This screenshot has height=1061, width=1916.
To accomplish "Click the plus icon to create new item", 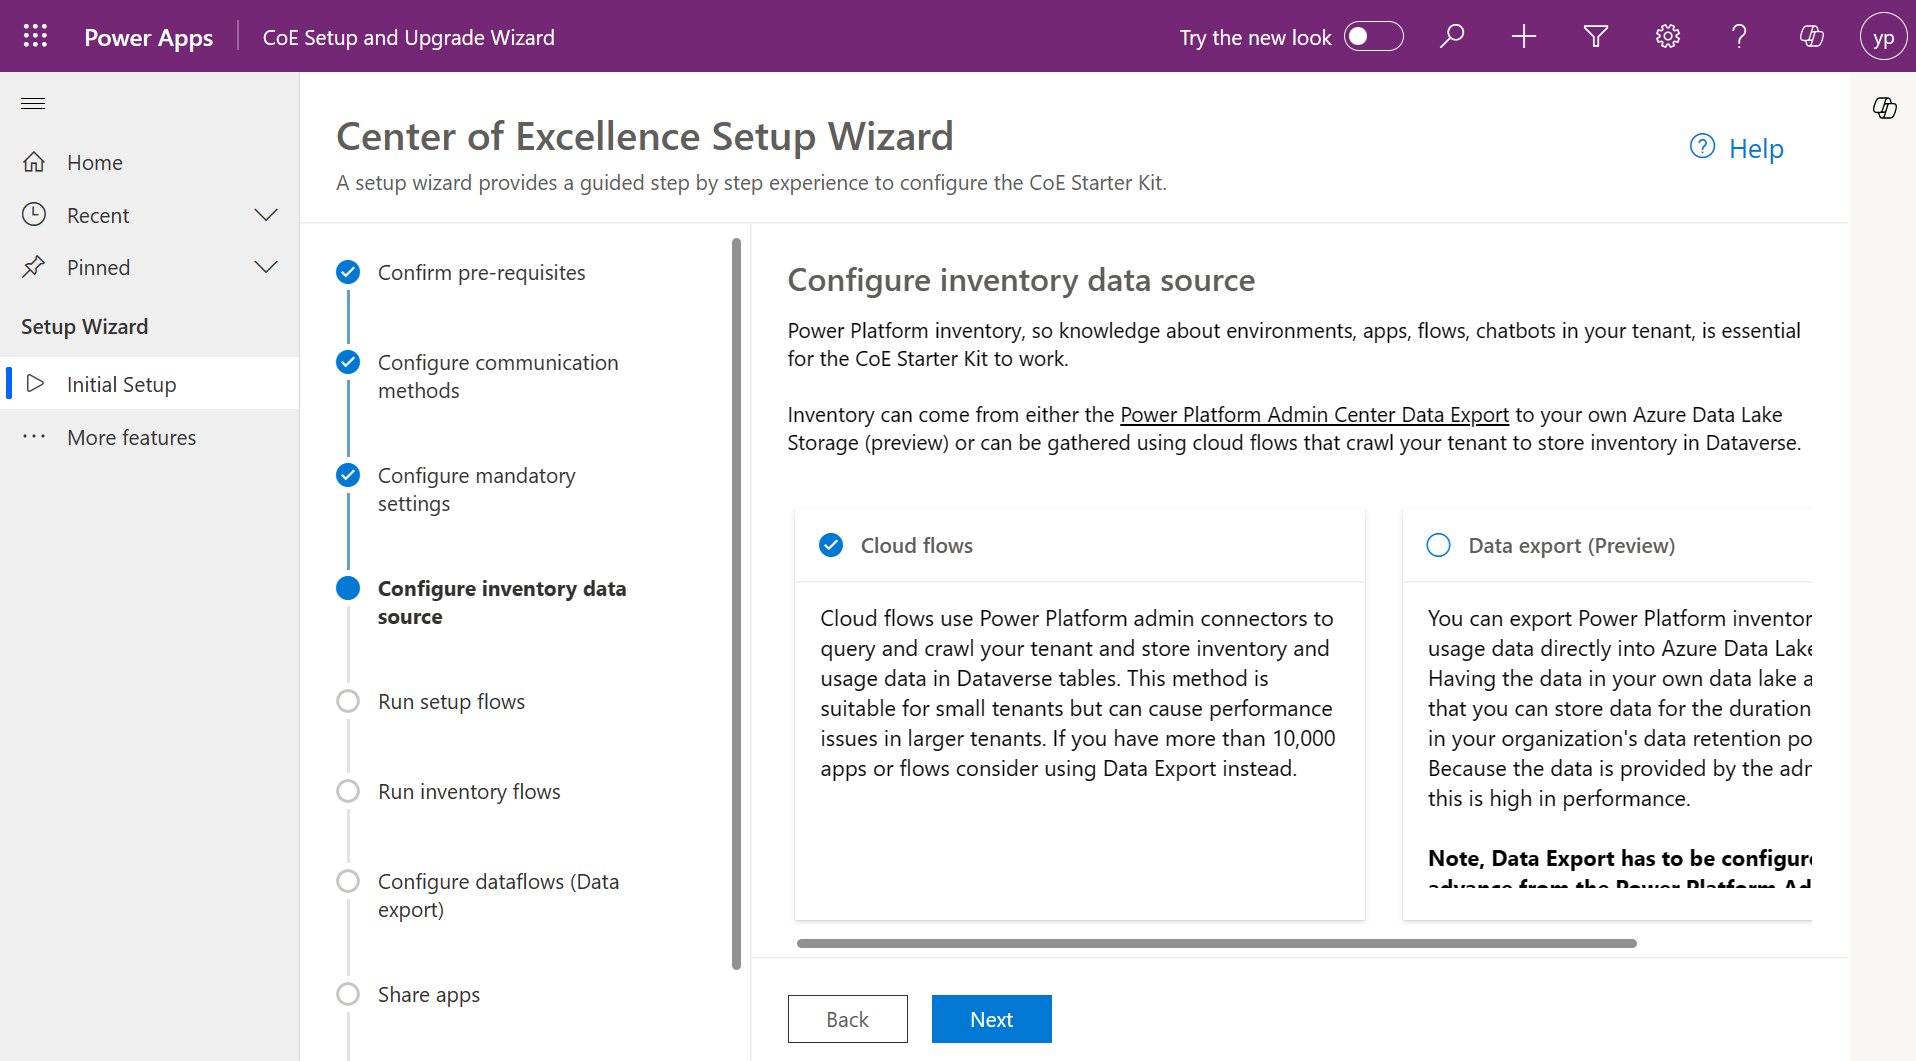I will click(x=1523, y=36).
